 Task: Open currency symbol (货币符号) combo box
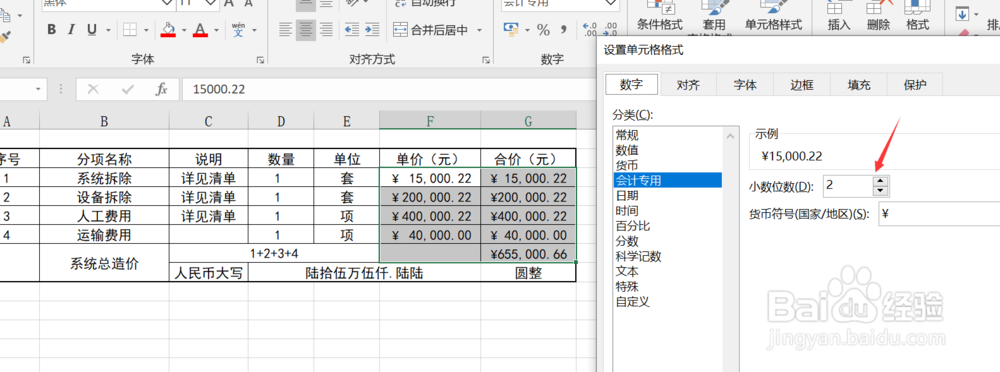[x=939, y=214]
